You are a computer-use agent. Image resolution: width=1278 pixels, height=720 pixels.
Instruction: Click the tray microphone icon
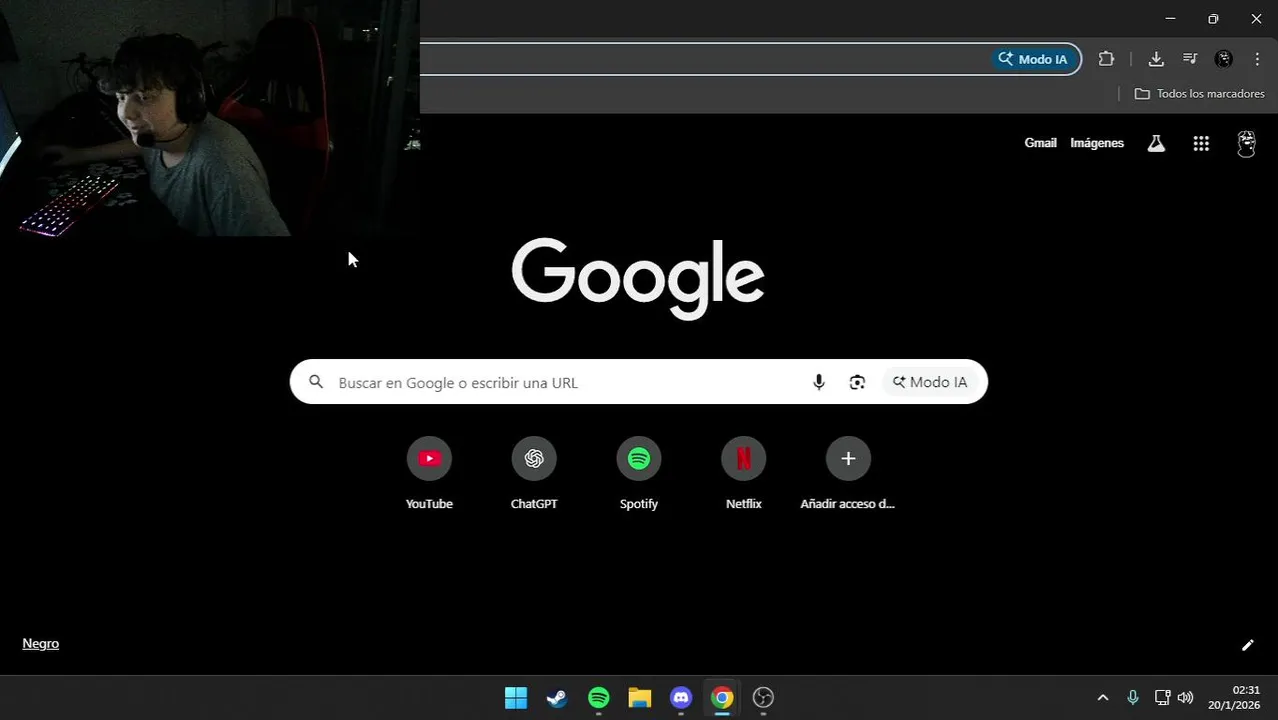(x=1133, y=698)
